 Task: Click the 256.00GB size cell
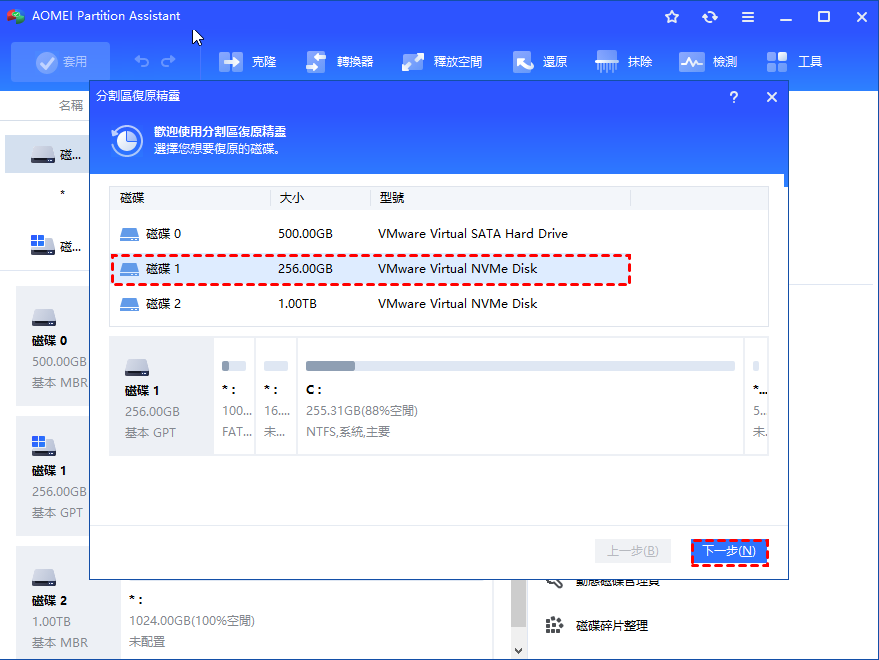[306, 269]
